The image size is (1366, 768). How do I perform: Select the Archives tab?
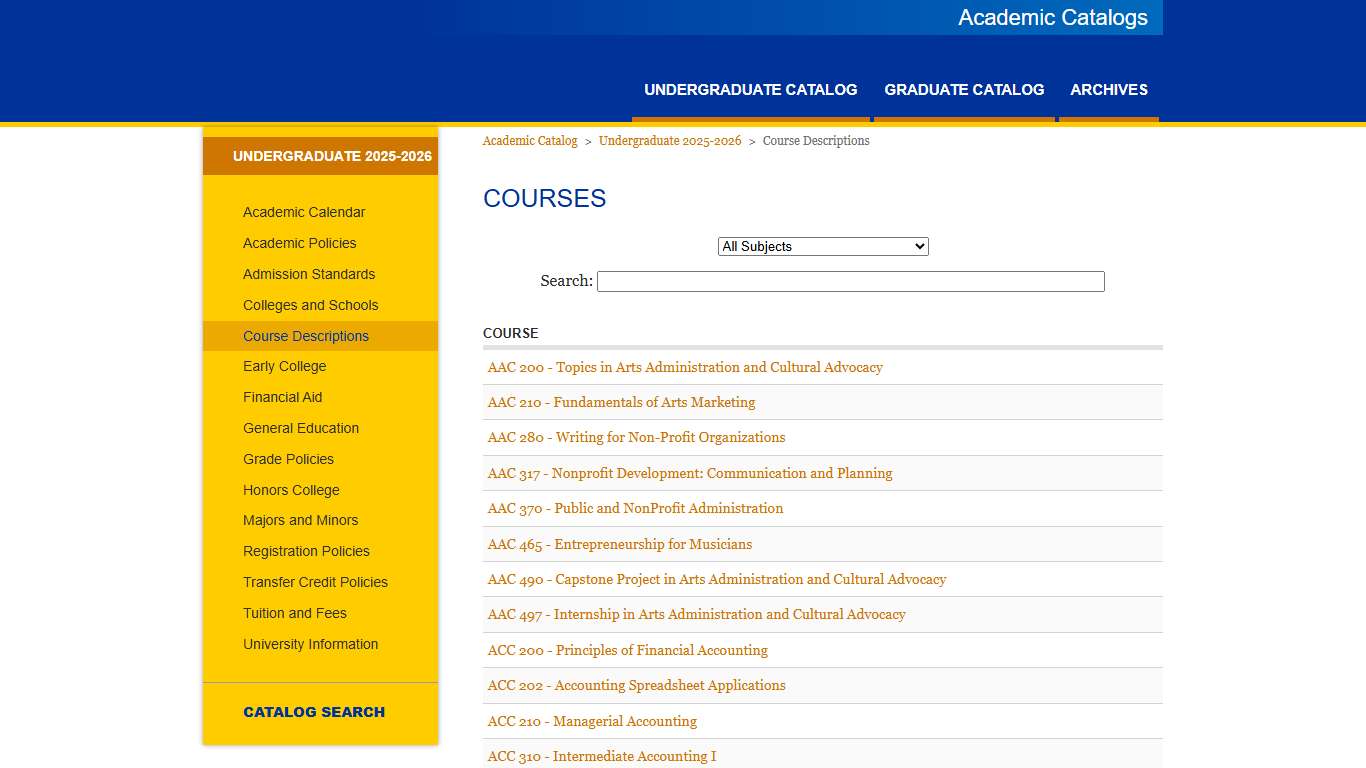point(1108,90)
